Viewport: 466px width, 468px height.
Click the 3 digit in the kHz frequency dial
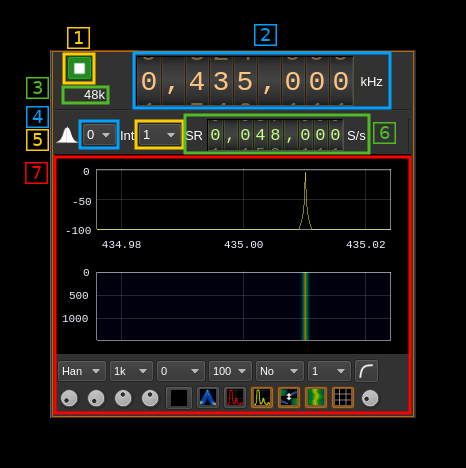tap(221, 81)
